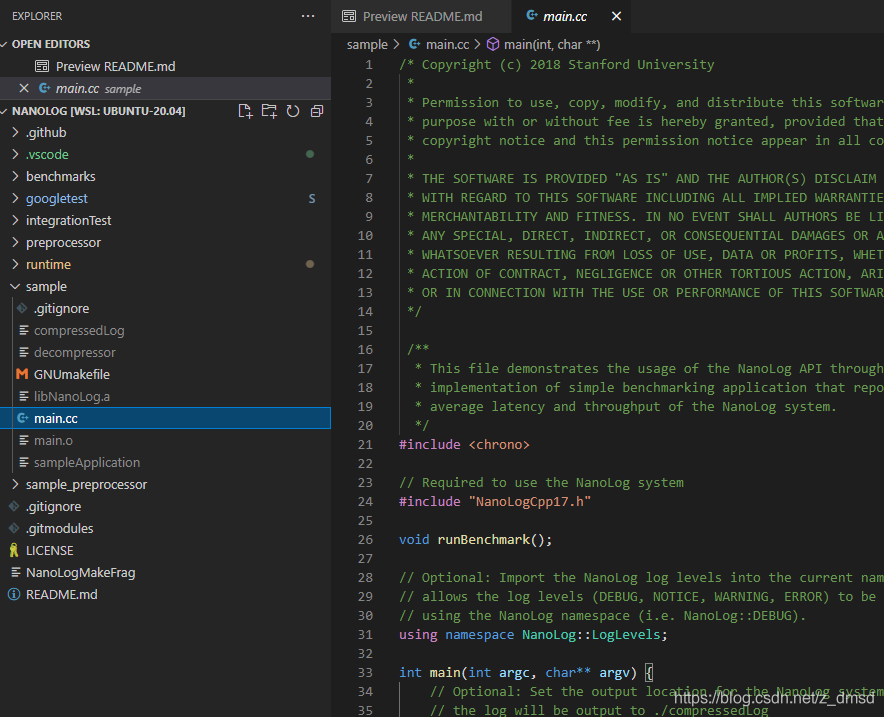Viewport: 884px width, 717px height.
Task: Click the file icon beside libNanoLog.a
Action: [x=24, y=396]
